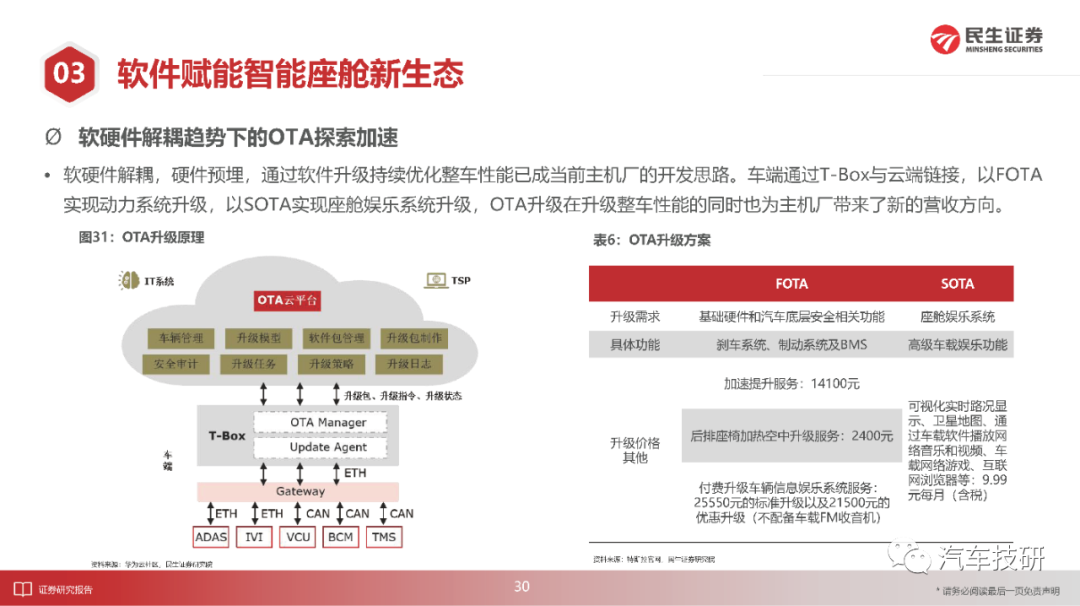Click the 升级任务 module box
This screenshot has height=606, width=1080.
(x=254, y=364)
